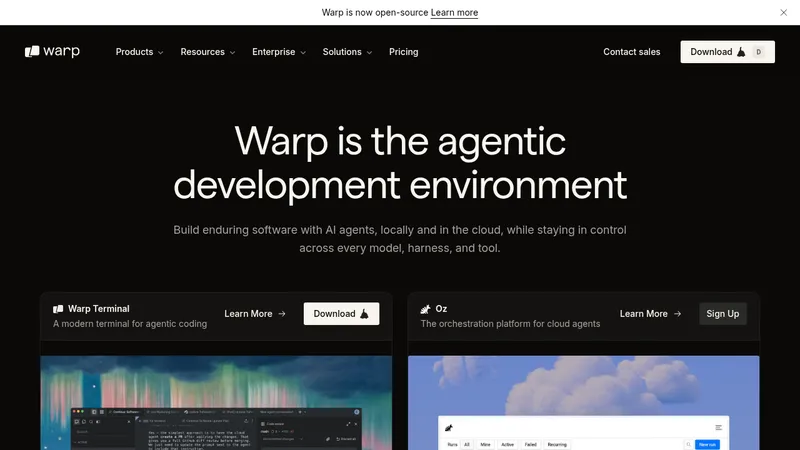Image resolution: width=800 pixels, height=450 pixels.
Task: Open Learn More for Warp Terminal
Action: (x=255, y=314)
